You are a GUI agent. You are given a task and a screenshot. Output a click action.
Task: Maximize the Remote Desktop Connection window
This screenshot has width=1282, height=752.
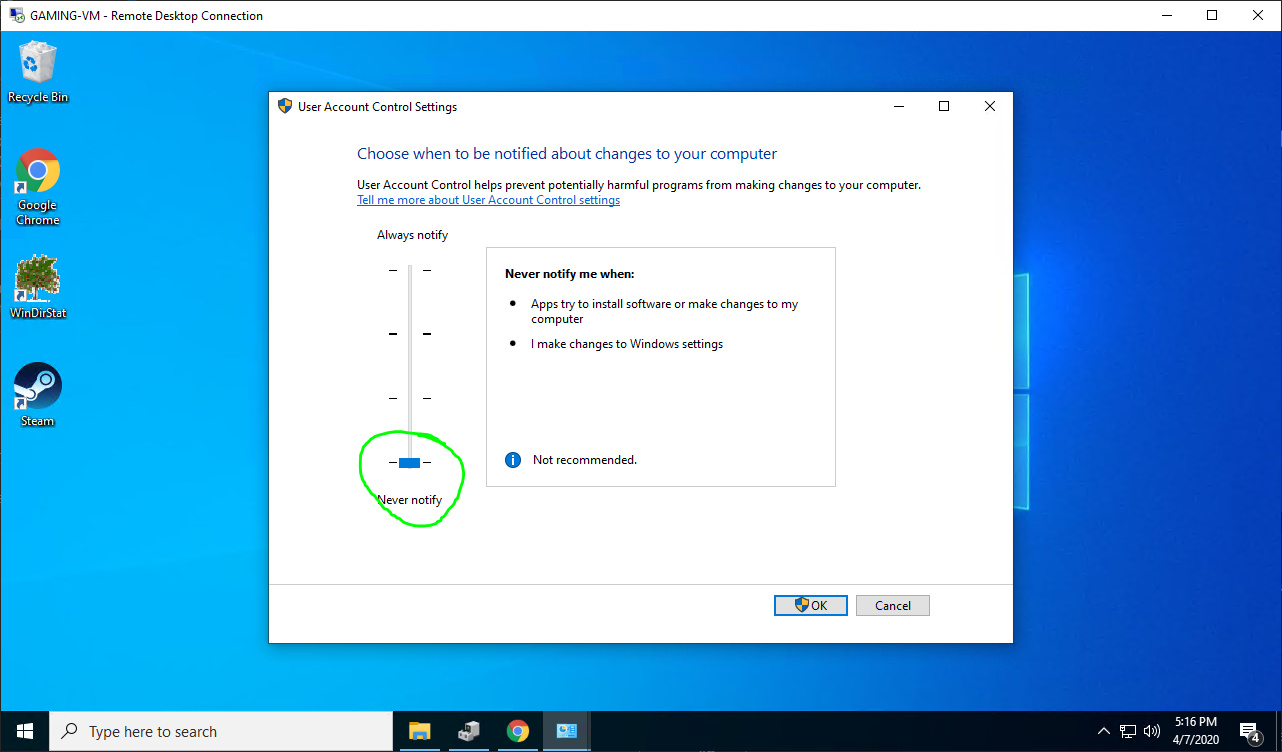click(x=1212, y=15)
